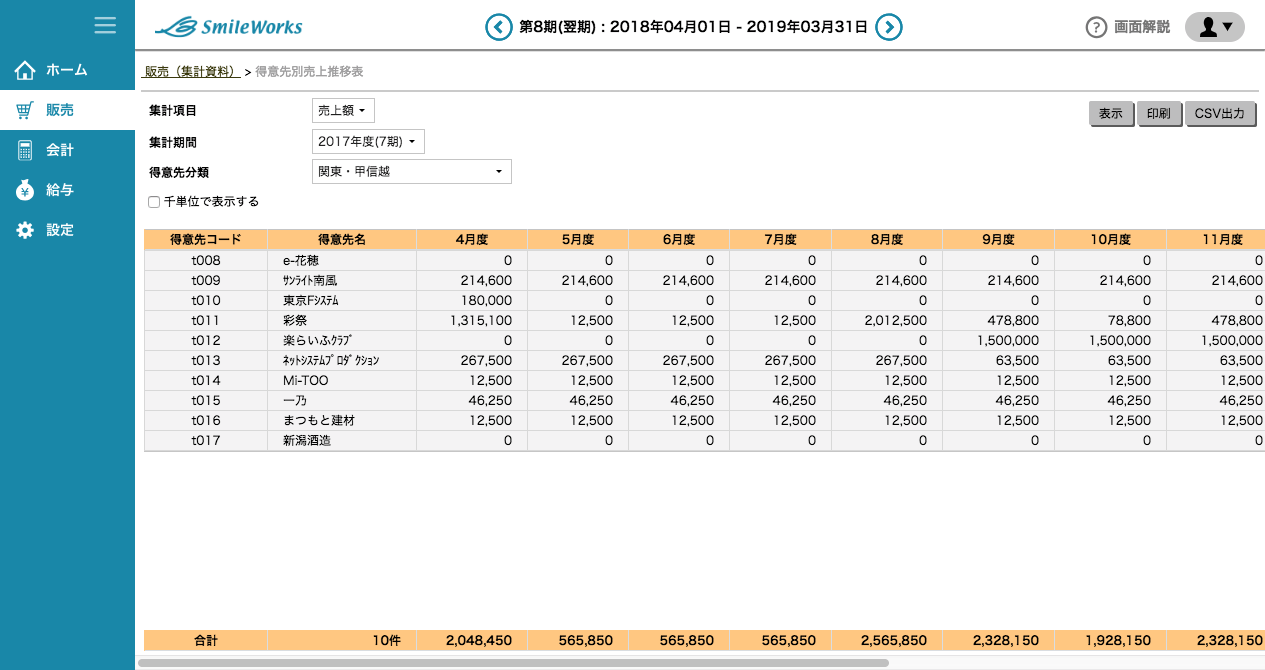Click the t017 customer code cell

(x=205, y=440)
